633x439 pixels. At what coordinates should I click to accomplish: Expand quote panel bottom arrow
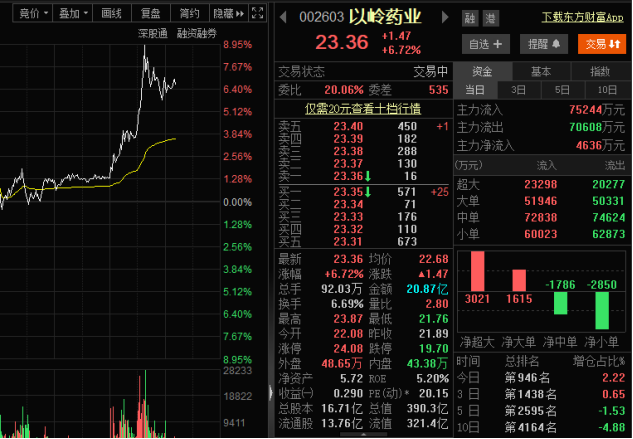pos(363,435)
